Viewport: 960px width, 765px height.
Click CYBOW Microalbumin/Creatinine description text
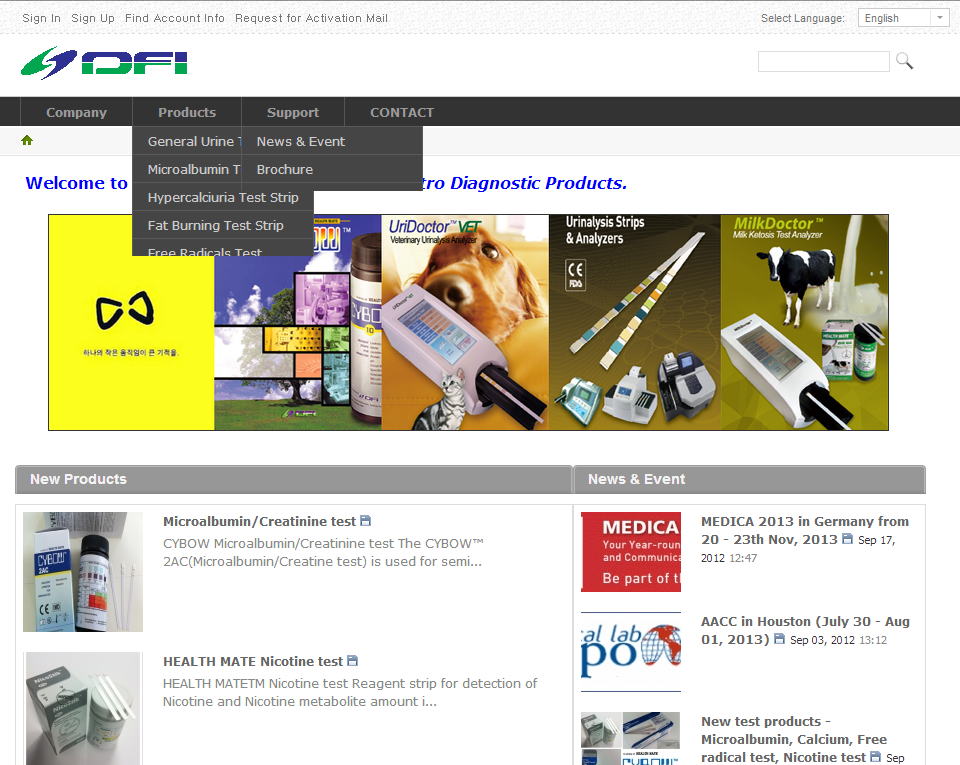pyautogui.click(x=323, y=552)
